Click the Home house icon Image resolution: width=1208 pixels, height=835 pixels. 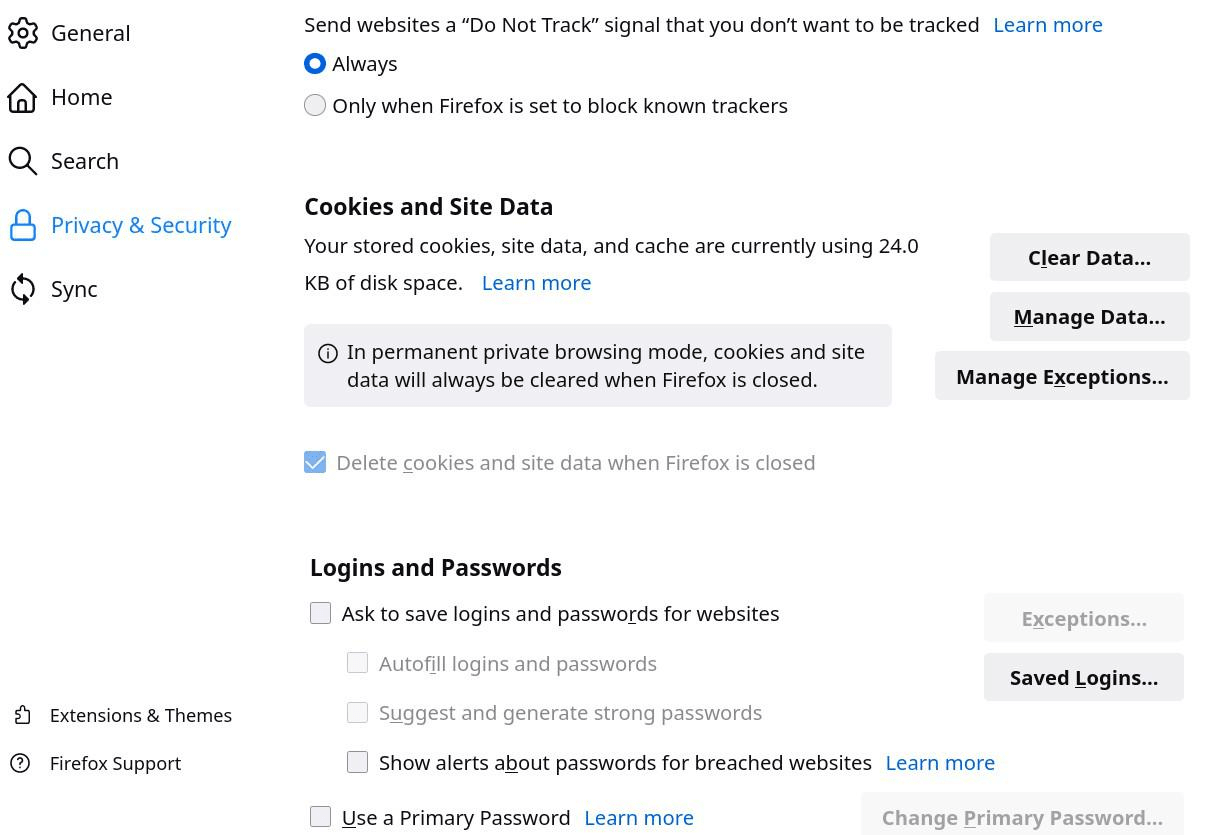(23, 97)
